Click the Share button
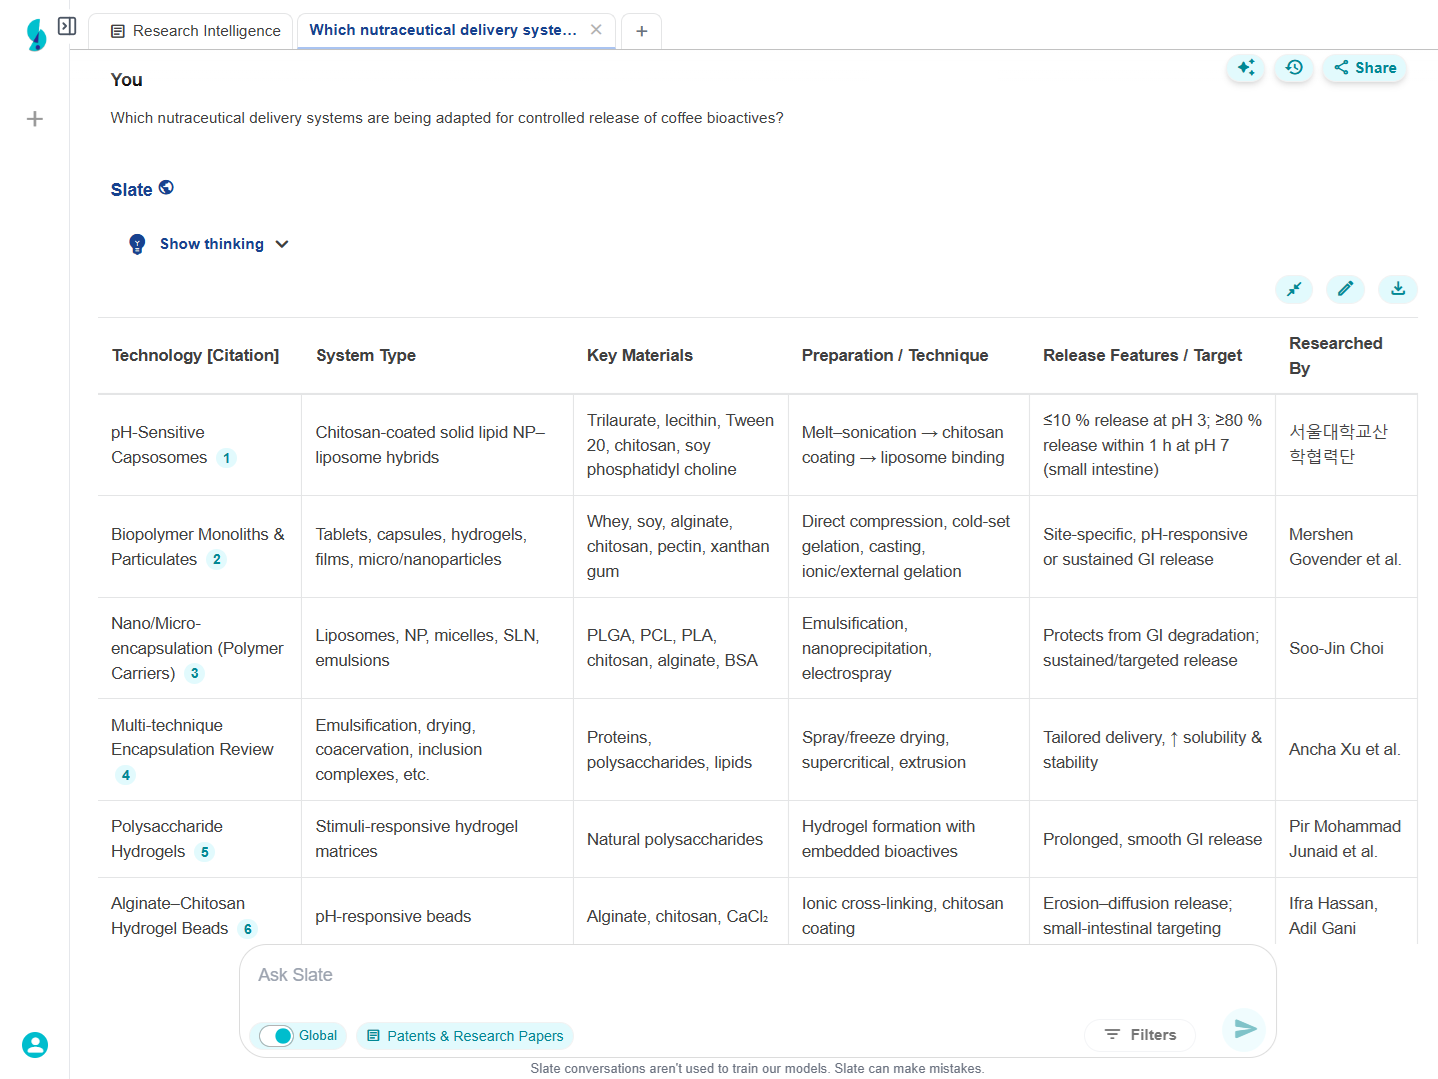The height and width of the screenshot is (1079, 1438). [x=1365, y=68]
